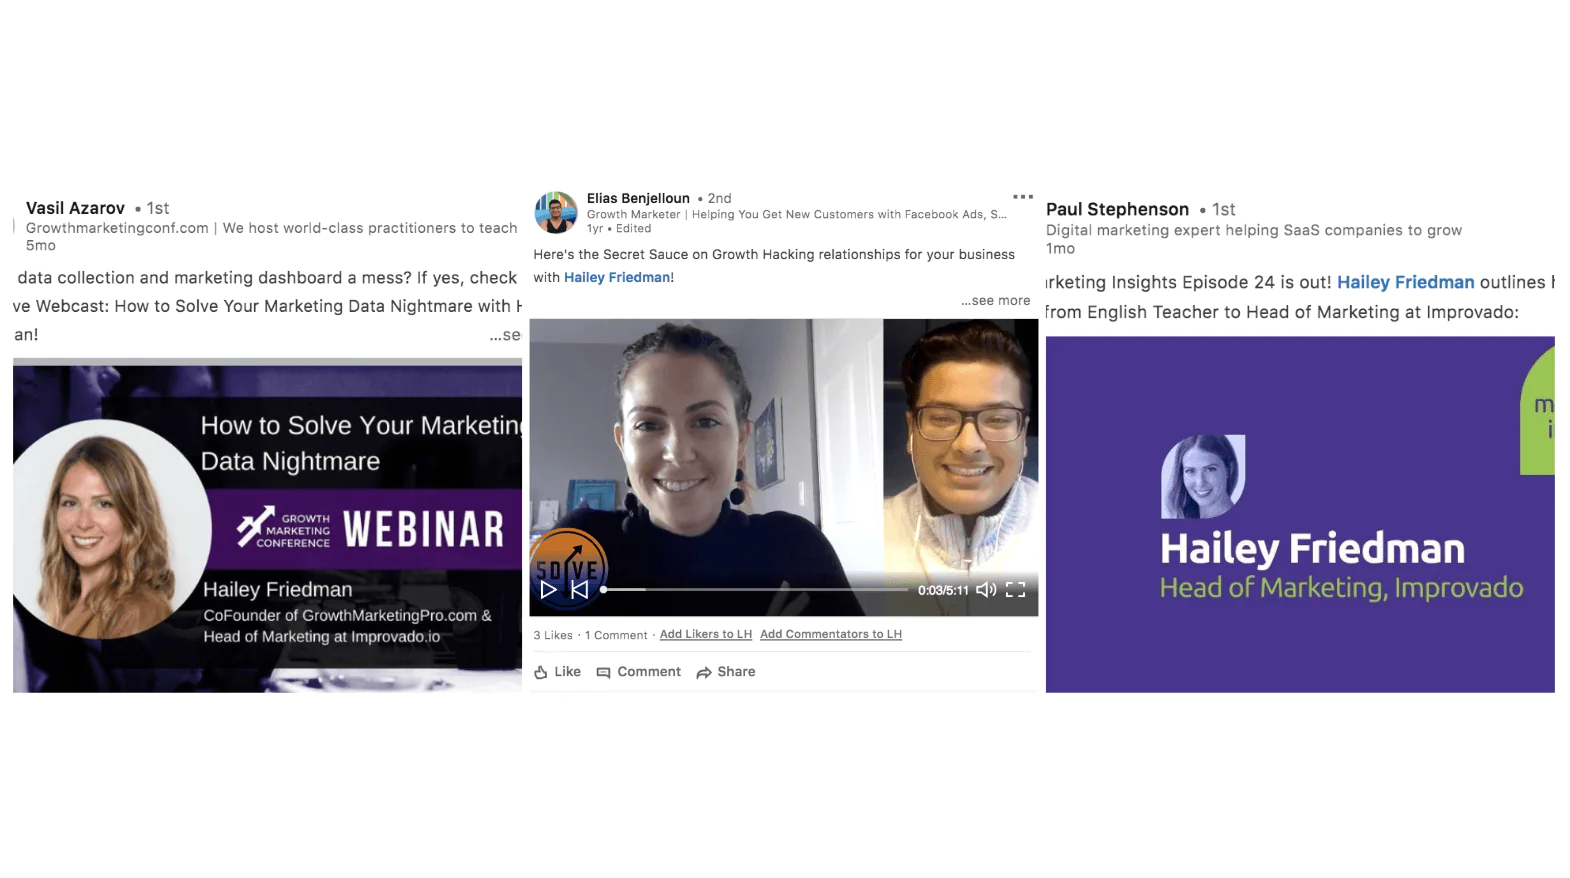Click Hailey Friedman's circular photo on webinar image
The height and width of the screenshot is (878, 1570).
[110, 529]
